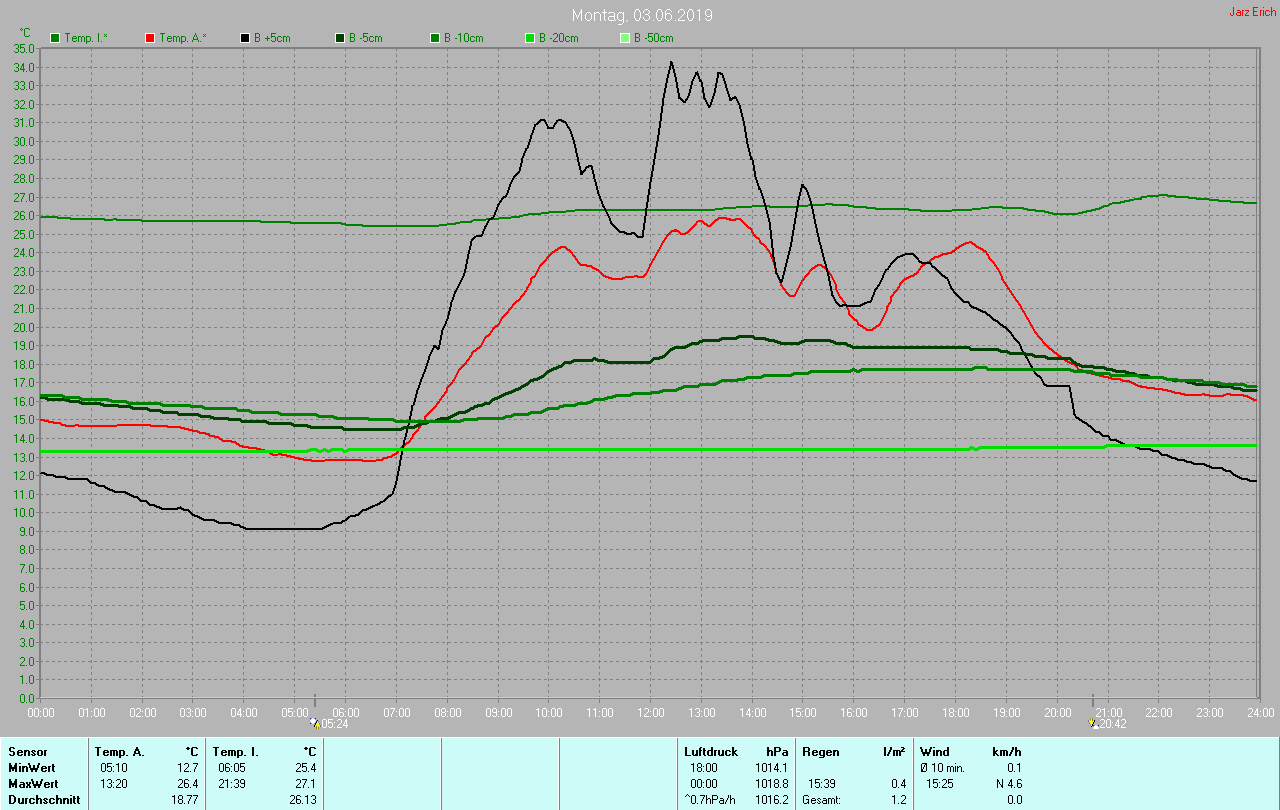
Task: Click the average pressure value '1016.2'
Action: coord(771,799)
